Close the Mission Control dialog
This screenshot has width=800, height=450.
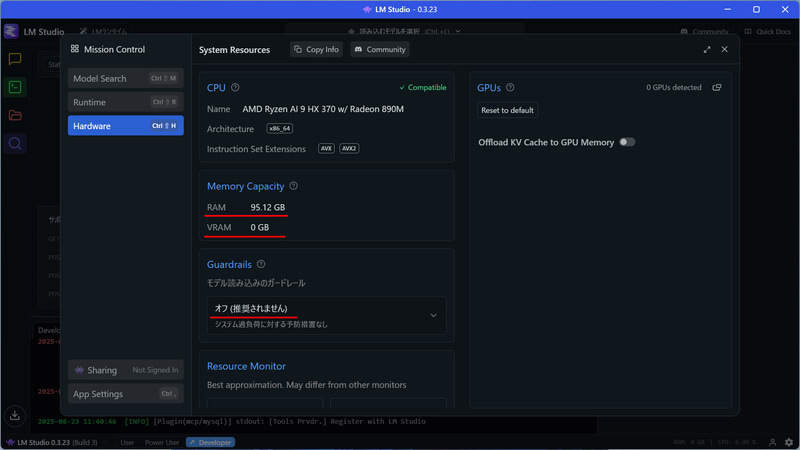coord(724,49)
